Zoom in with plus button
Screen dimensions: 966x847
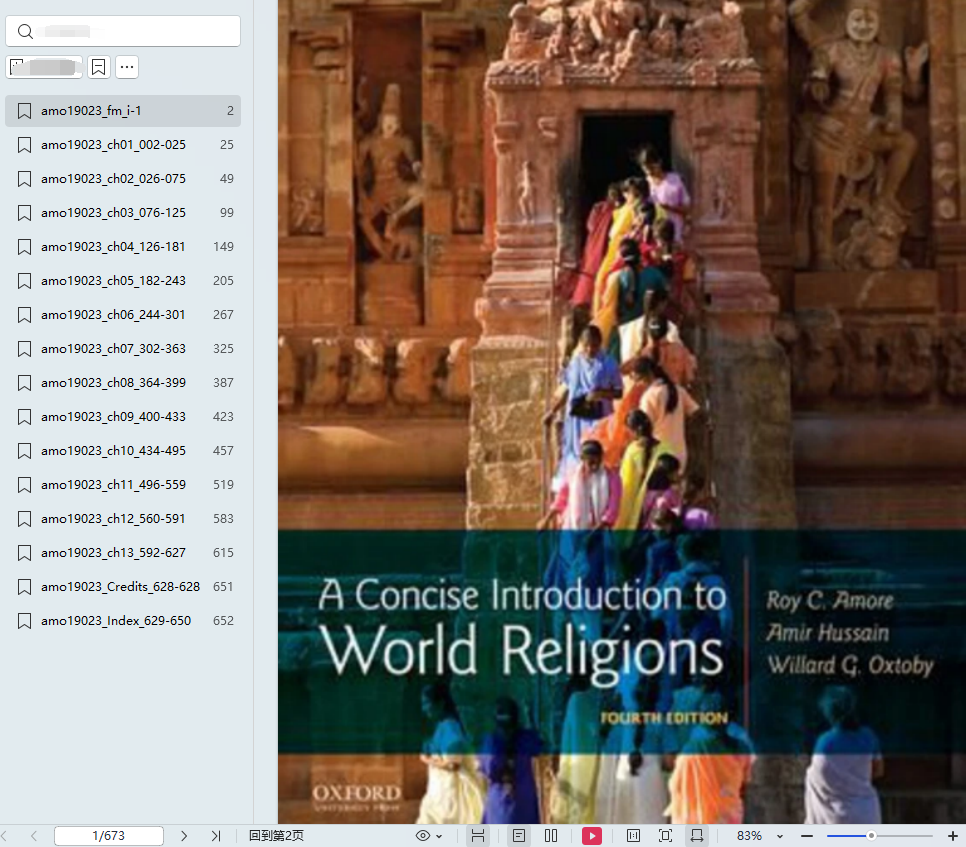pos(952,836)
